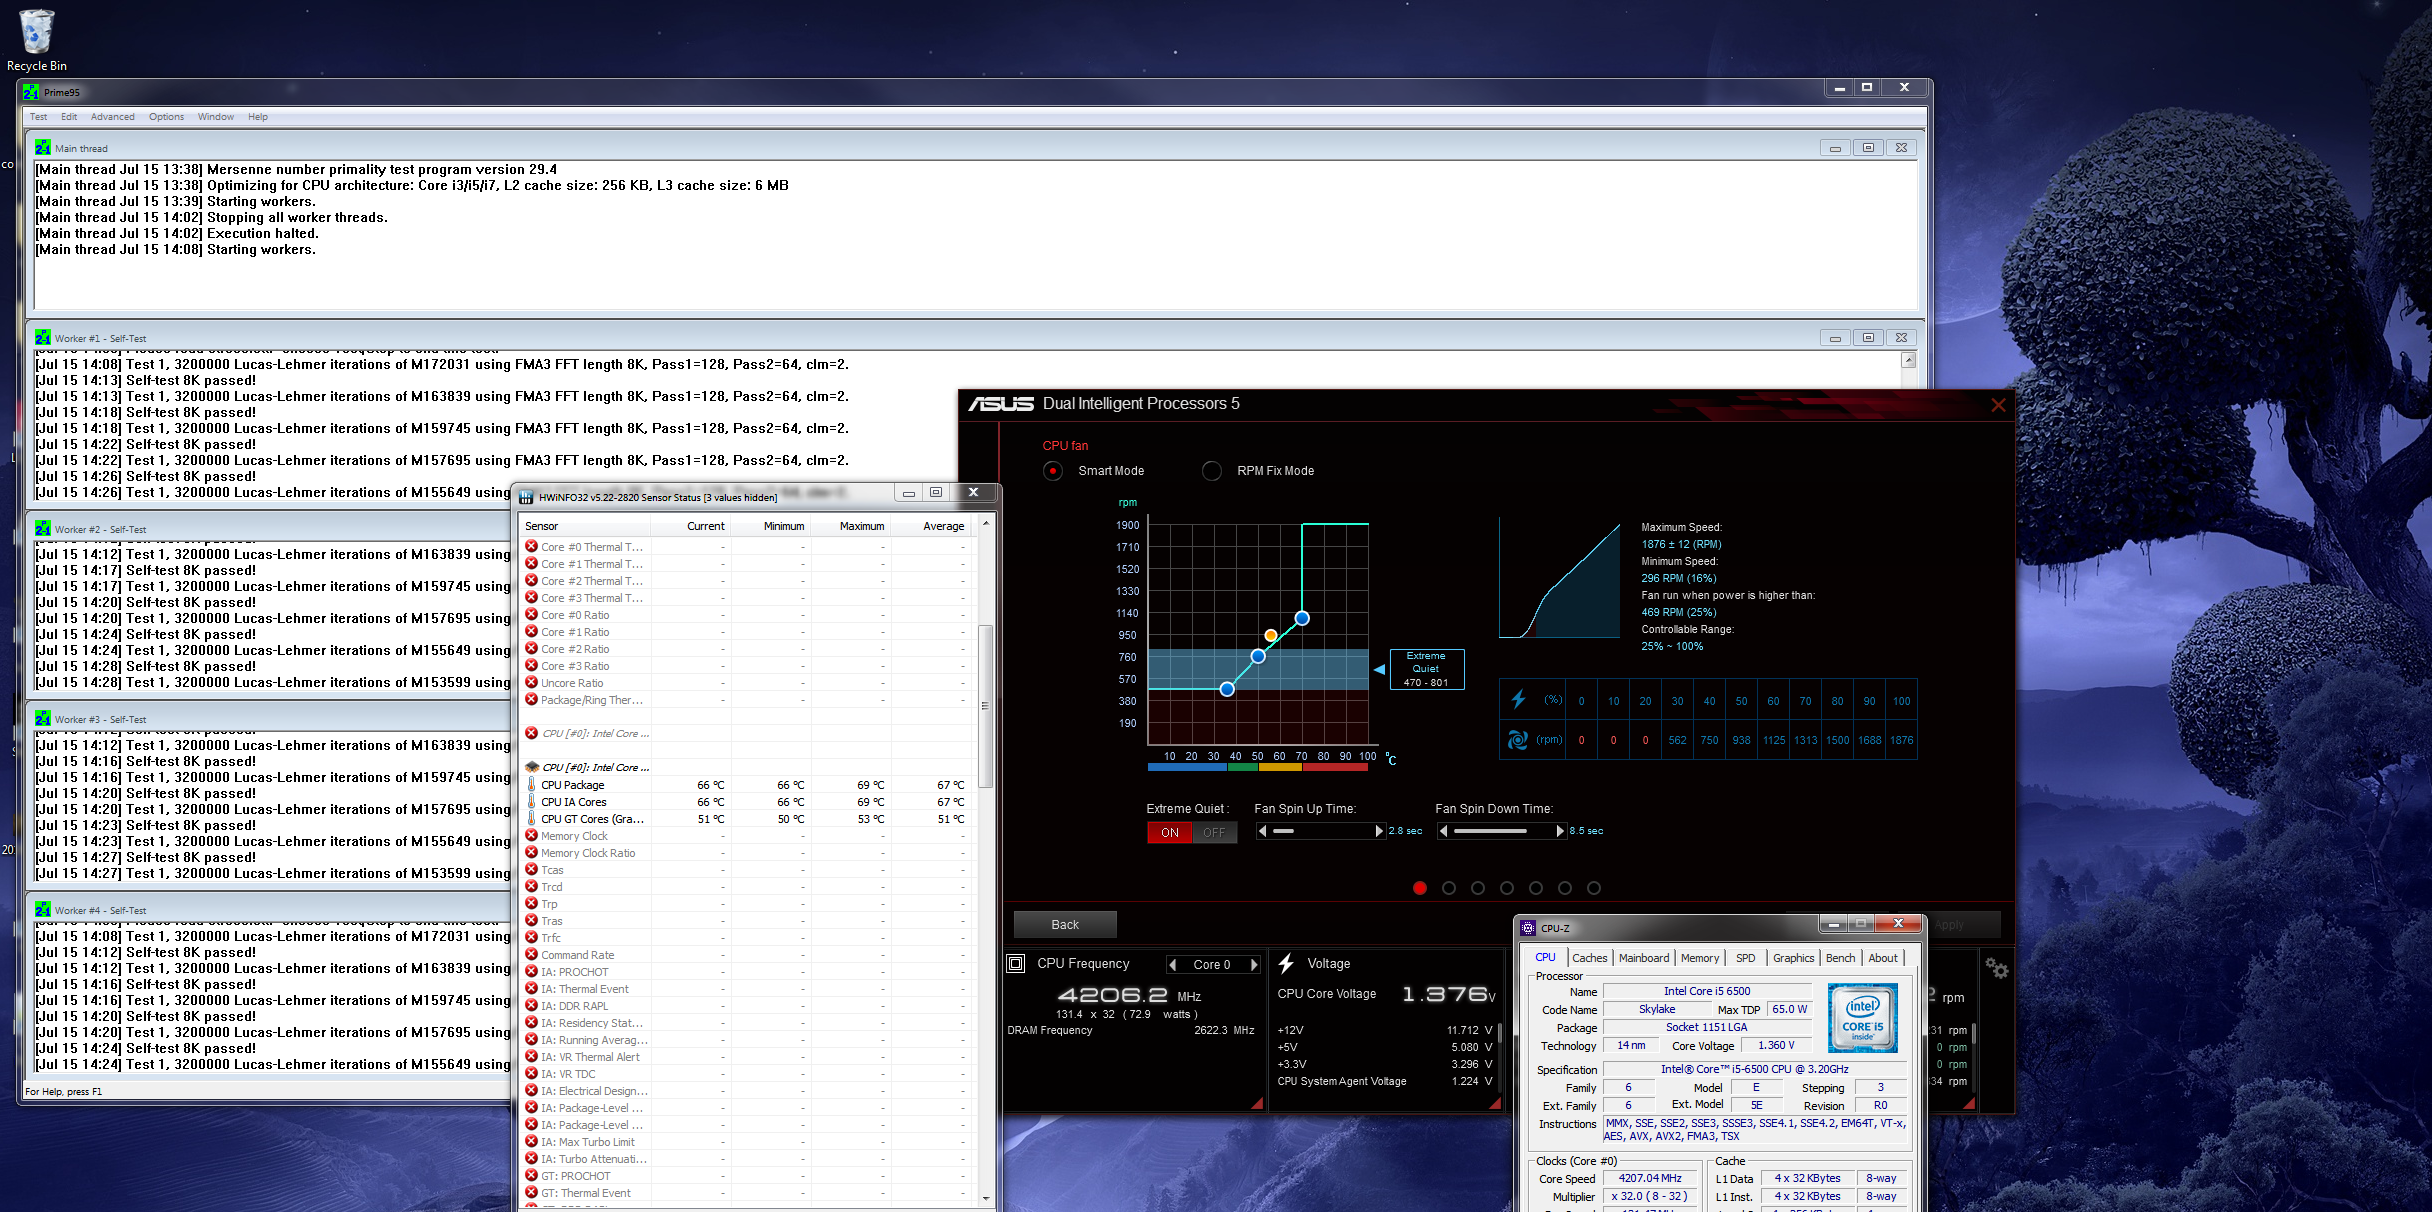Open the Bench tab in CPU-Z
The image size is (2432, 1212).
pos(1840,957)
